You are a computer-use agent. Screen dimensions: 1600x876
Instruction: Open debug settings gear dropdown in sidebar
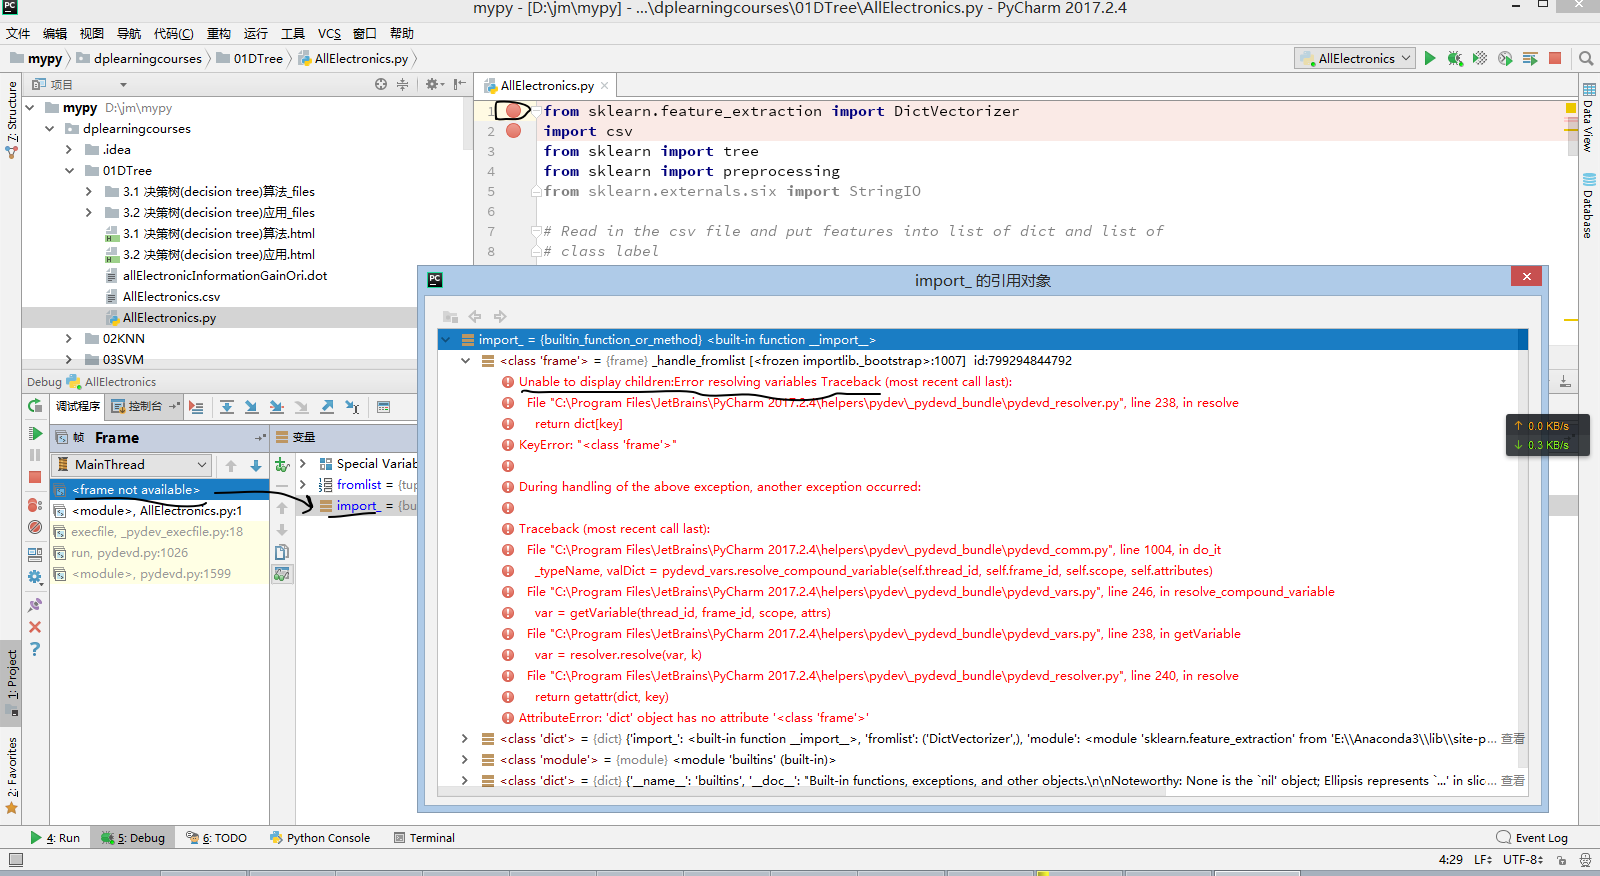click(35, 577)
